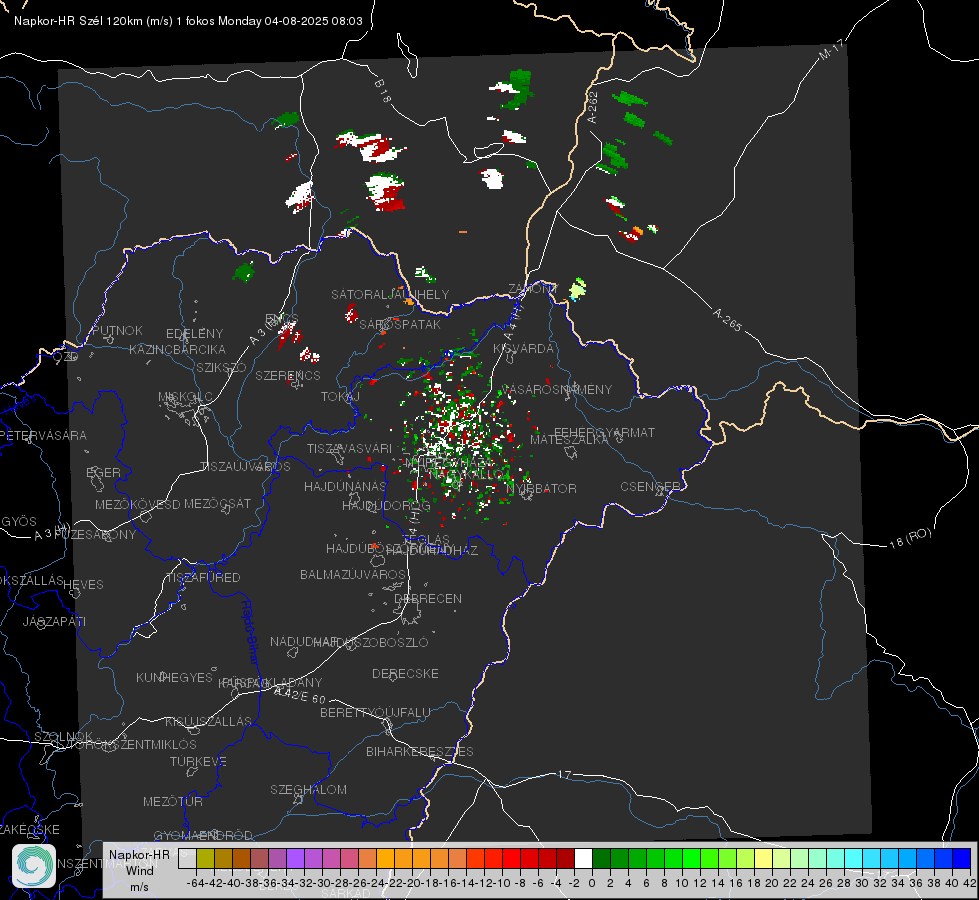The image size is (979, 900).
Task: Click the dark green swatch right of 0
Action: point(601,858)
